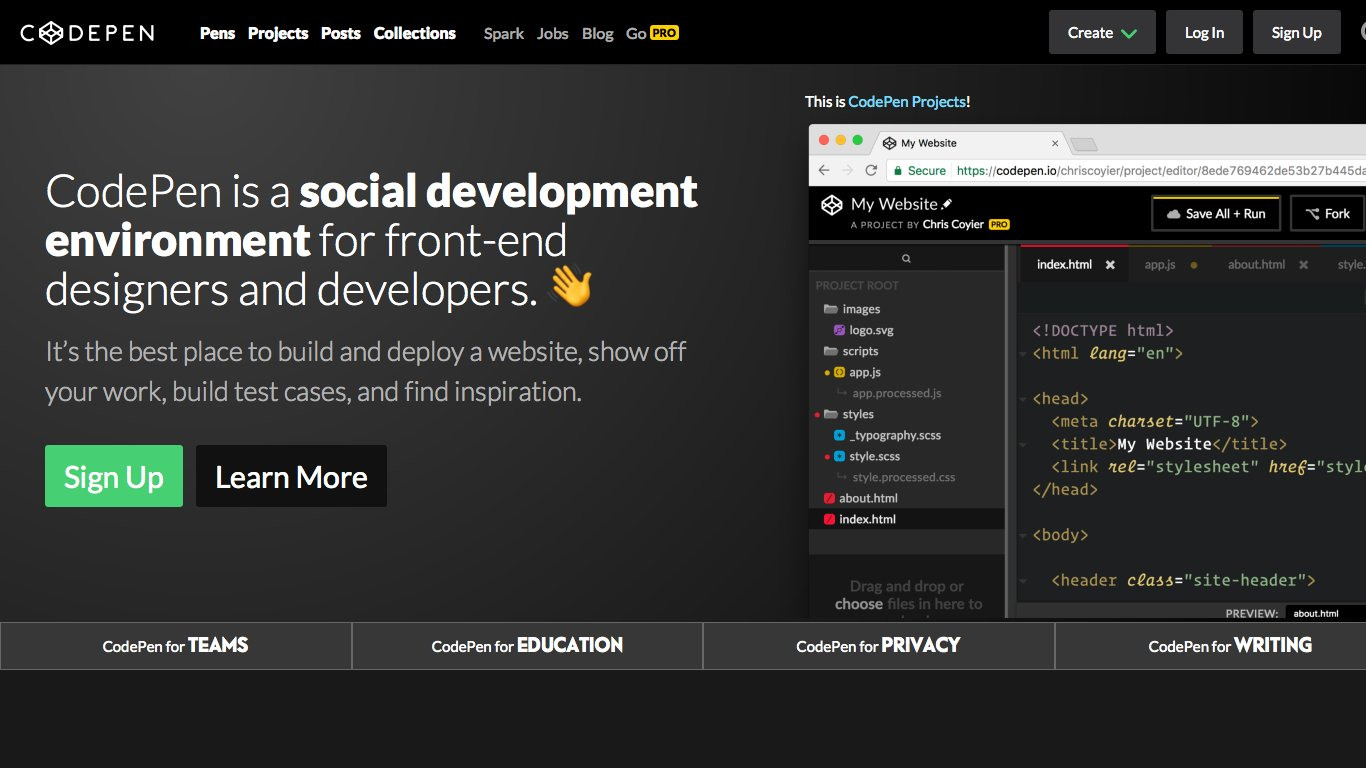Click the pencil edit icon beside My Website
The width and height of the screenshot is (1366, 768).
click(x=945, y=203)
